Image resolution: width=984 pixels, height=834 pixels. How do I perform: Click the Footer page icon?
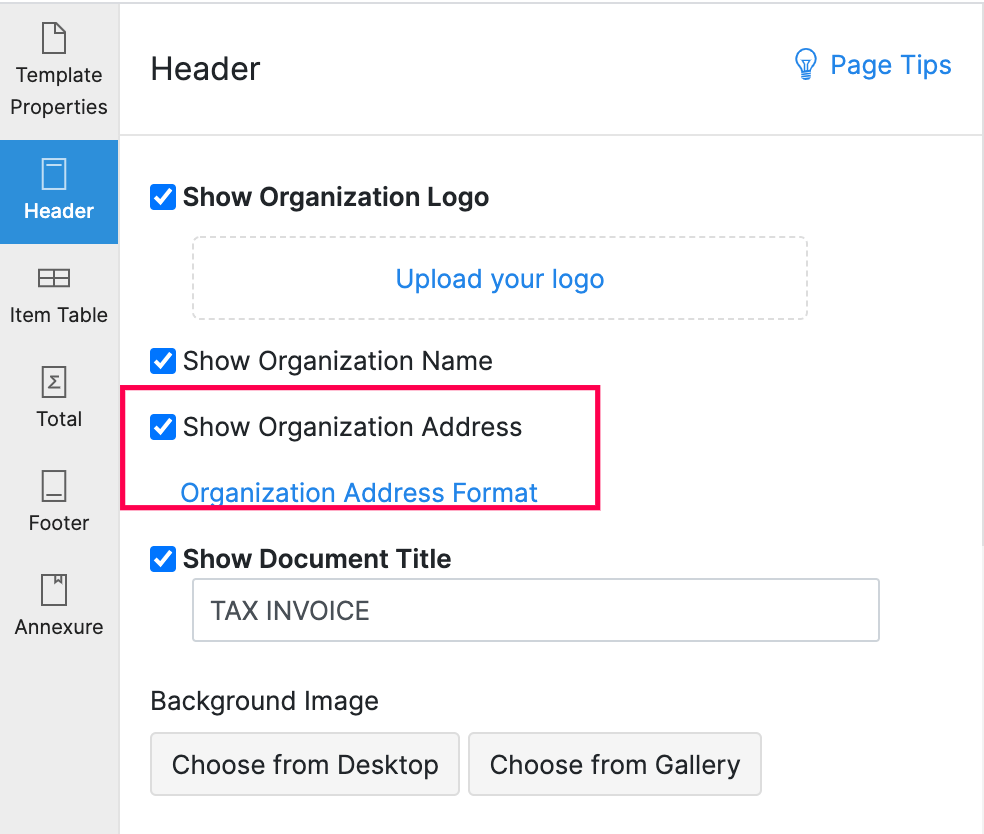[54, 486]
